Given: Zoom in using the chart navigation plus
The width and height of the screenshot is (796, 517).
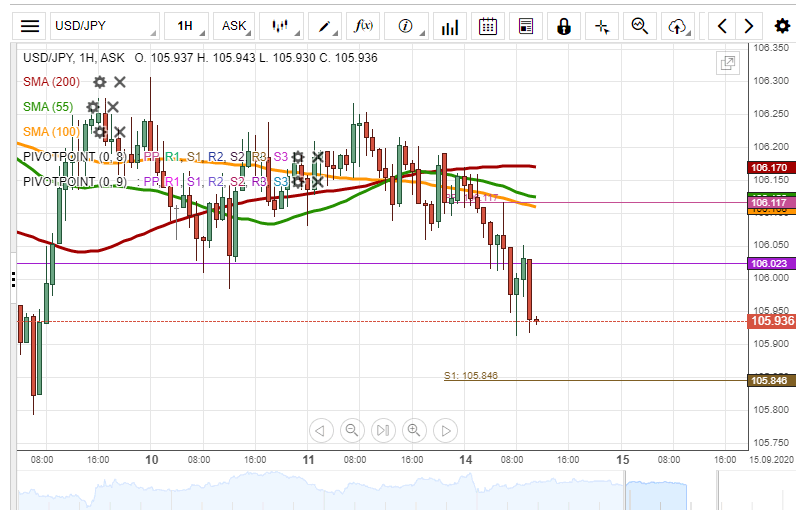Looking at the screenshot, I should pos(413,431).
